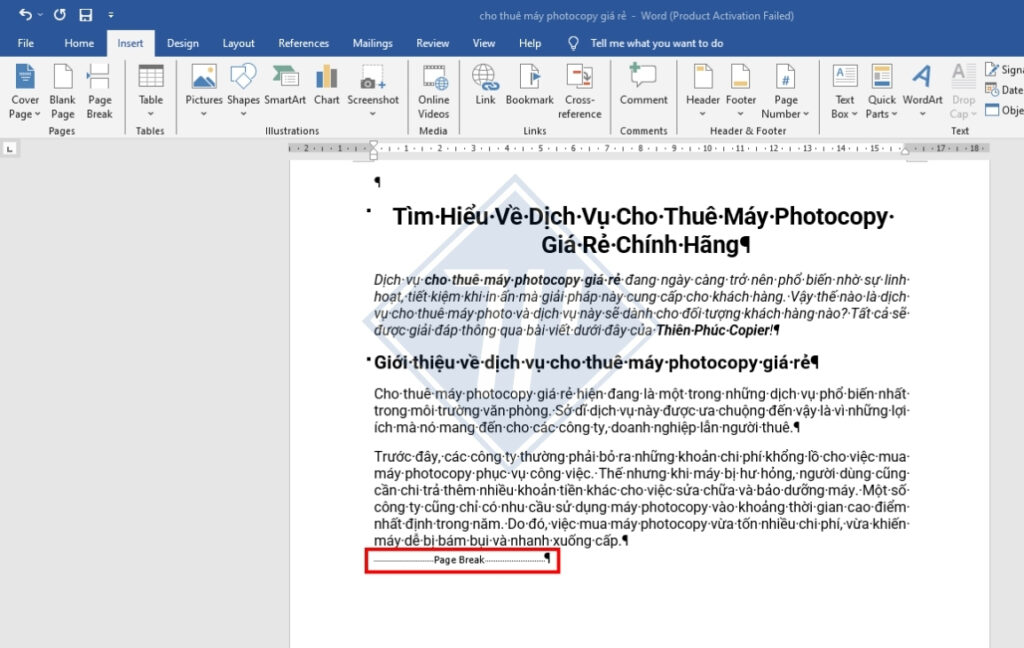Viewport: 1024px width, 648px height.
Task: Open the Page Number dropdown
Action: click(x=786, y=91)
